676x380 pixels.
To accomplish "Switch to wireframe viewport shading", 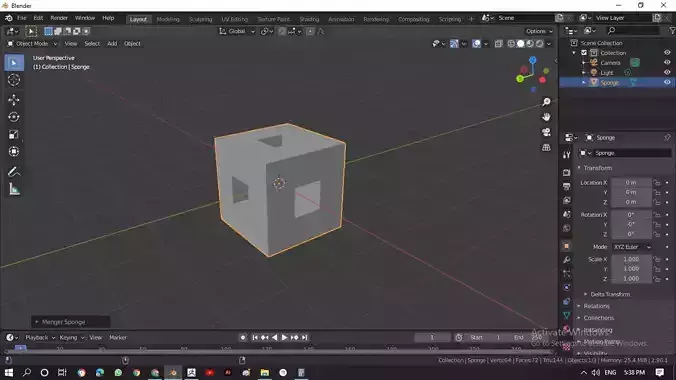I will click(x=511, y=44).
